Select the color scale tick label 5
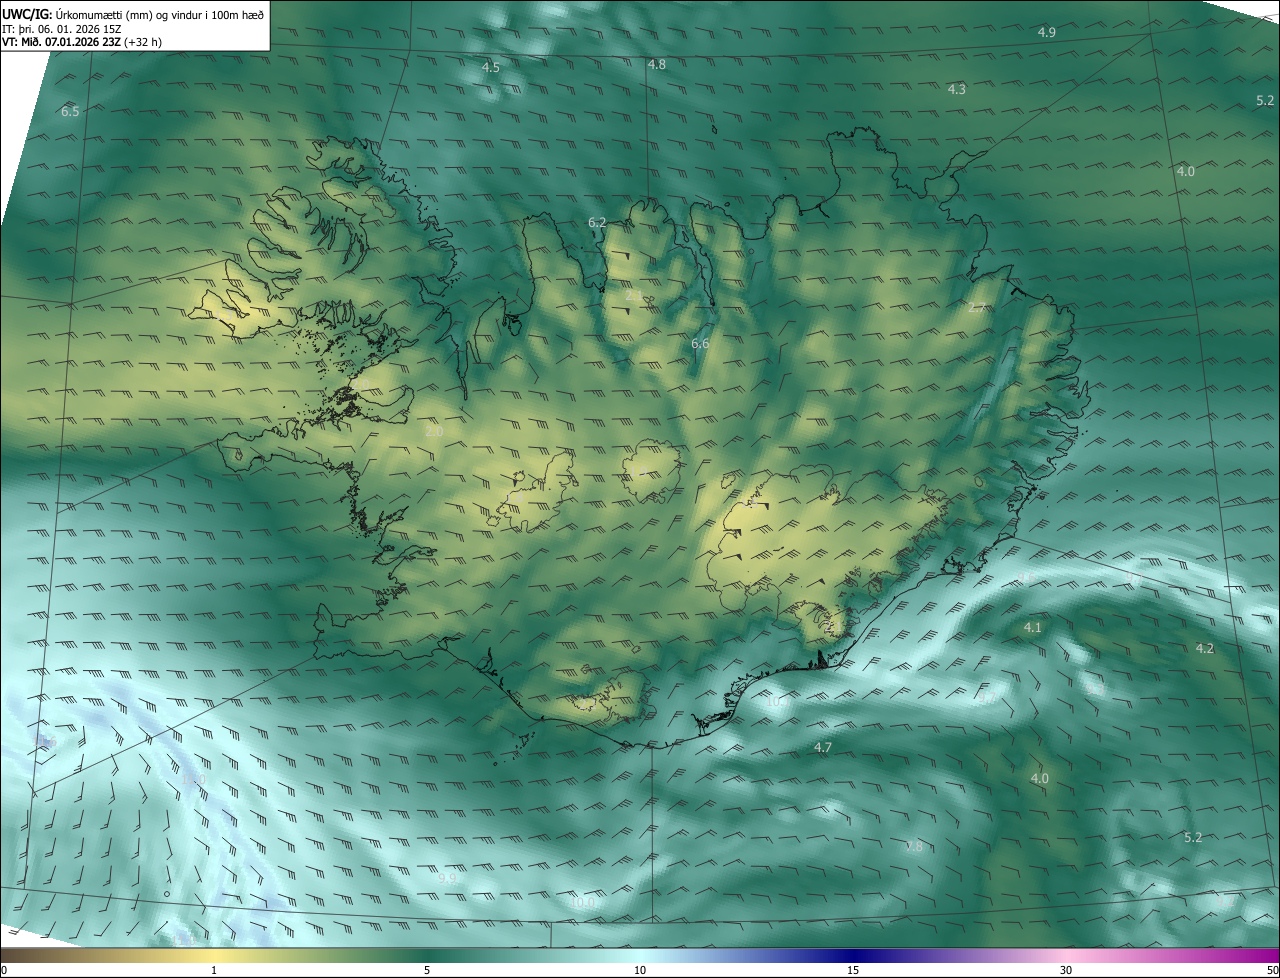Screen dimensions: 1280x978 pos(427,970)
